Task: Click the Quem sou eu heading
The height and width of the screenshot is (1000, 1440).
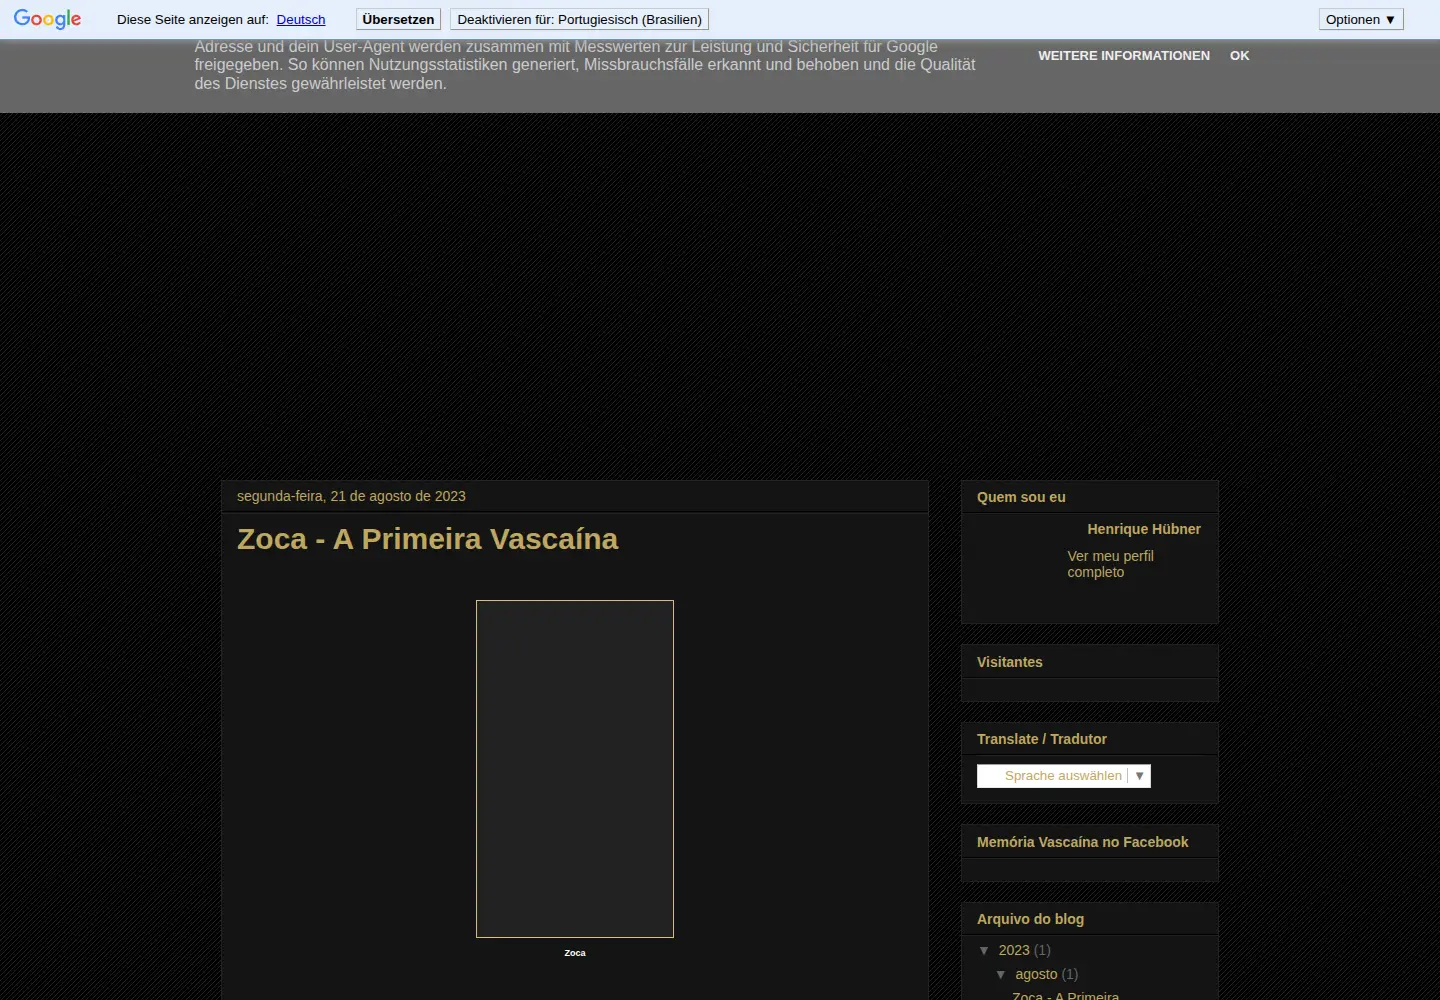Action: (1021, 497)
